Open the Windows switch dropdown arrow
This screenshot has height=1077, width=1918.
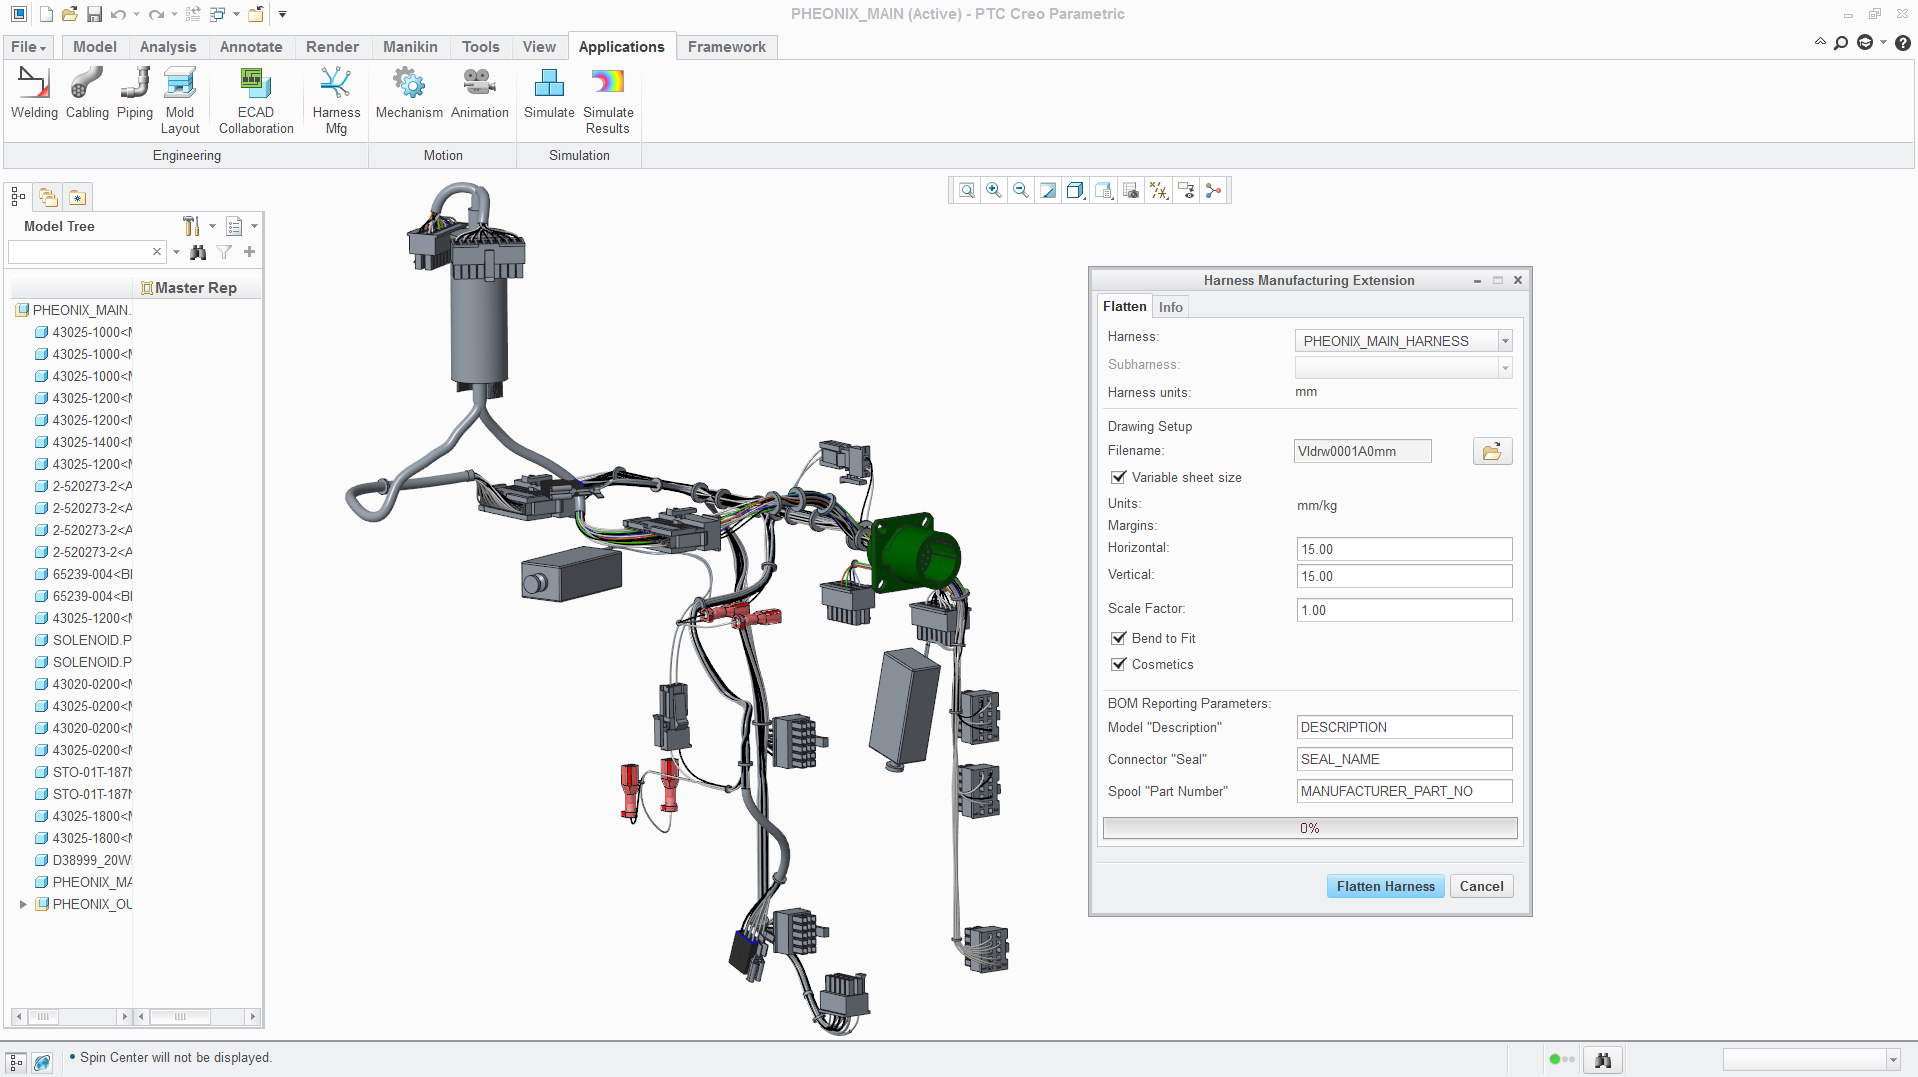pyautogui.click(x=236, y=14)
